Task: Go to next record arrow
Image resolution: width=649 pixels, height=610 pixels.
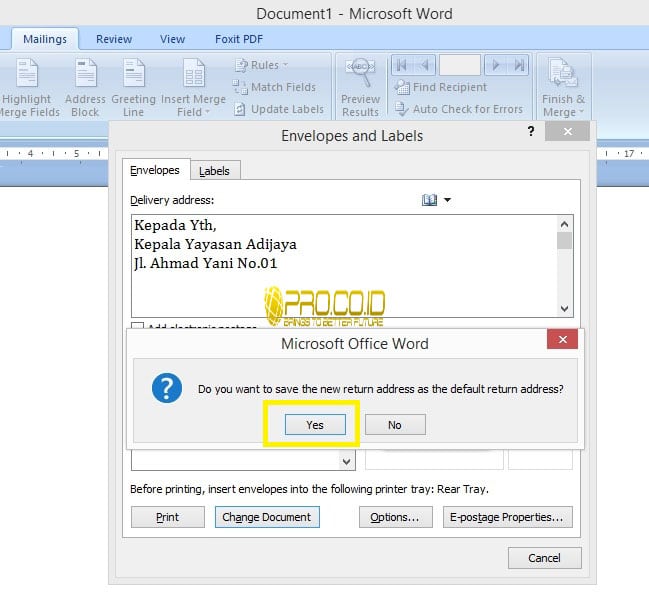Action: (x=495, y=65)
